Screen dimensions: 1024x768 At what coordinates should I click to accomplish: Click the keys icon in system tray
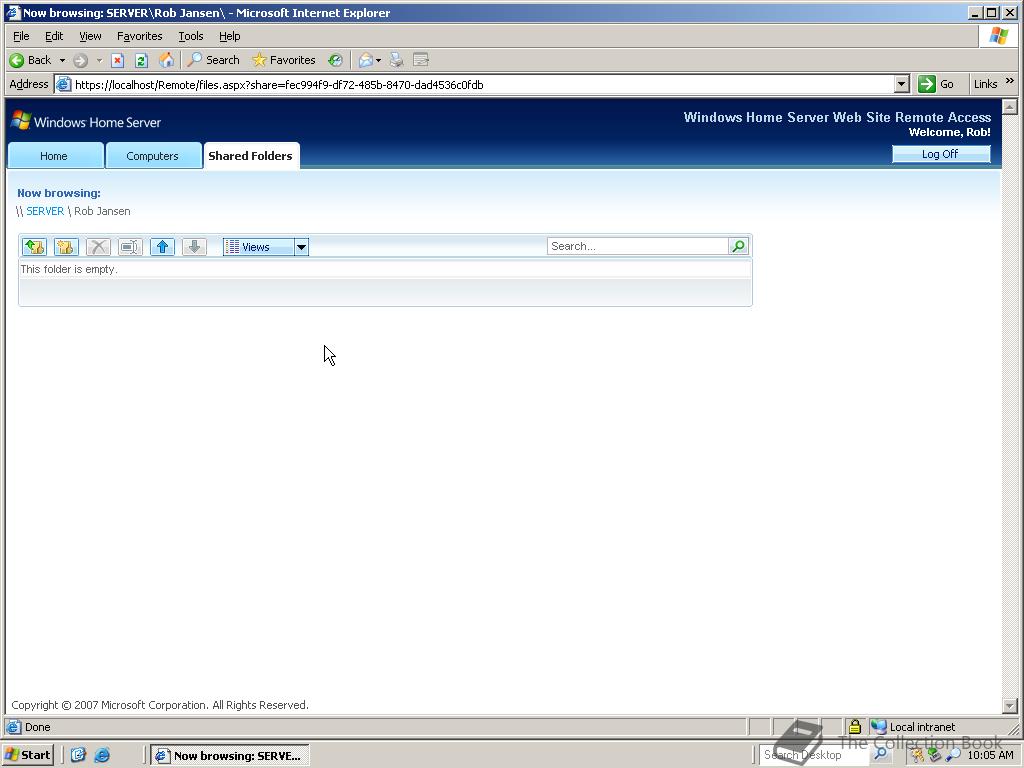point(918,755)
